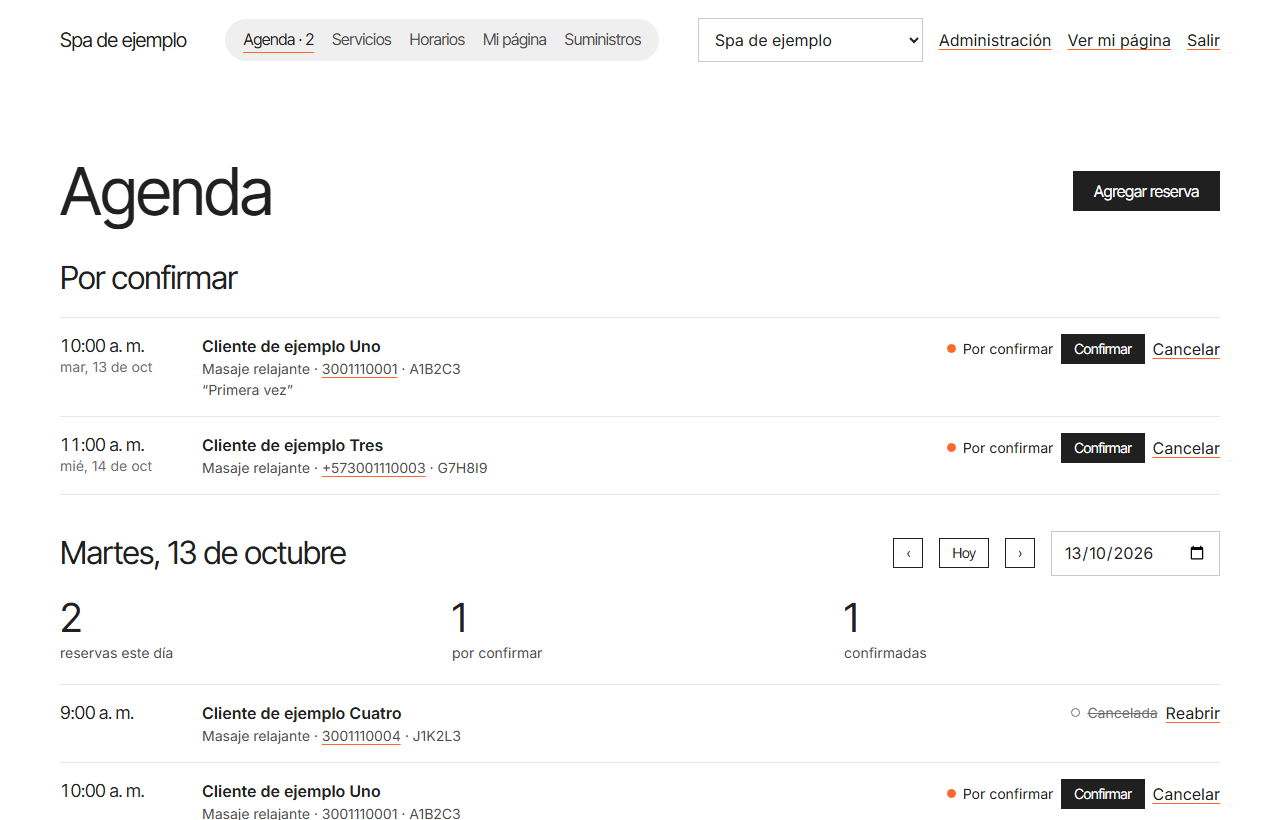Open the Spa de ejemplo location dropdown
1280x820 pixels.
[x=810, y=40]
